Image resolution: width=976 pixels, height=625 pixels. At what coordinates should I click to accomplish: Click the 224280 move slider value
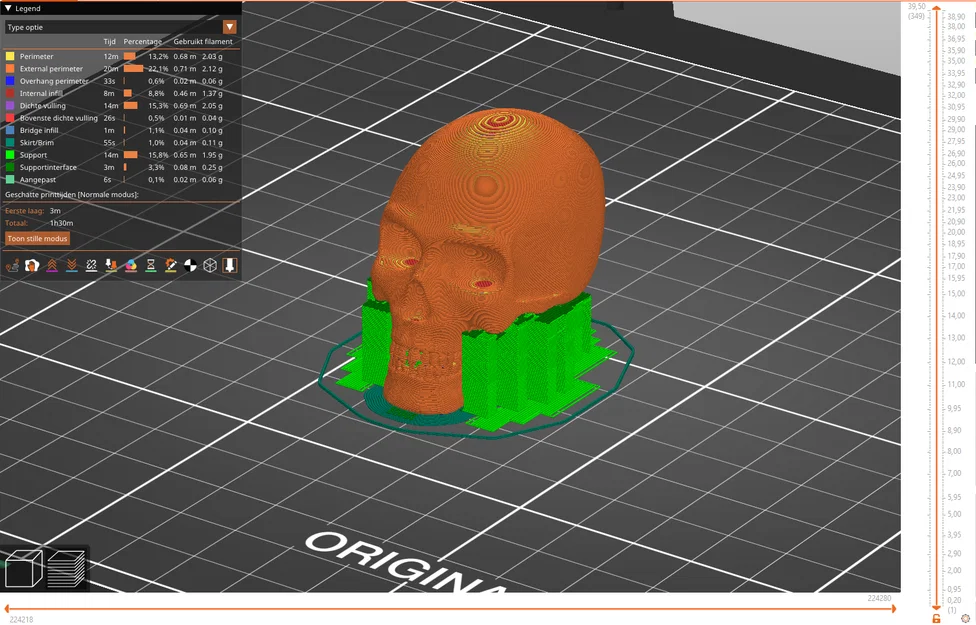pos(879,598)
